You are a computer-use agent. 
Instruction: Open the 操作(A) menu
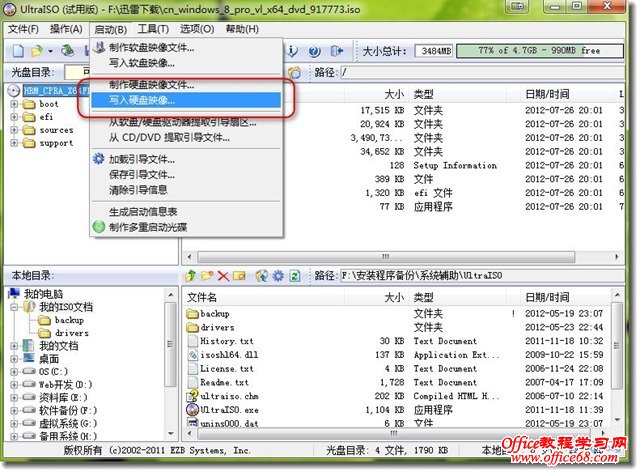pos(66,29)
